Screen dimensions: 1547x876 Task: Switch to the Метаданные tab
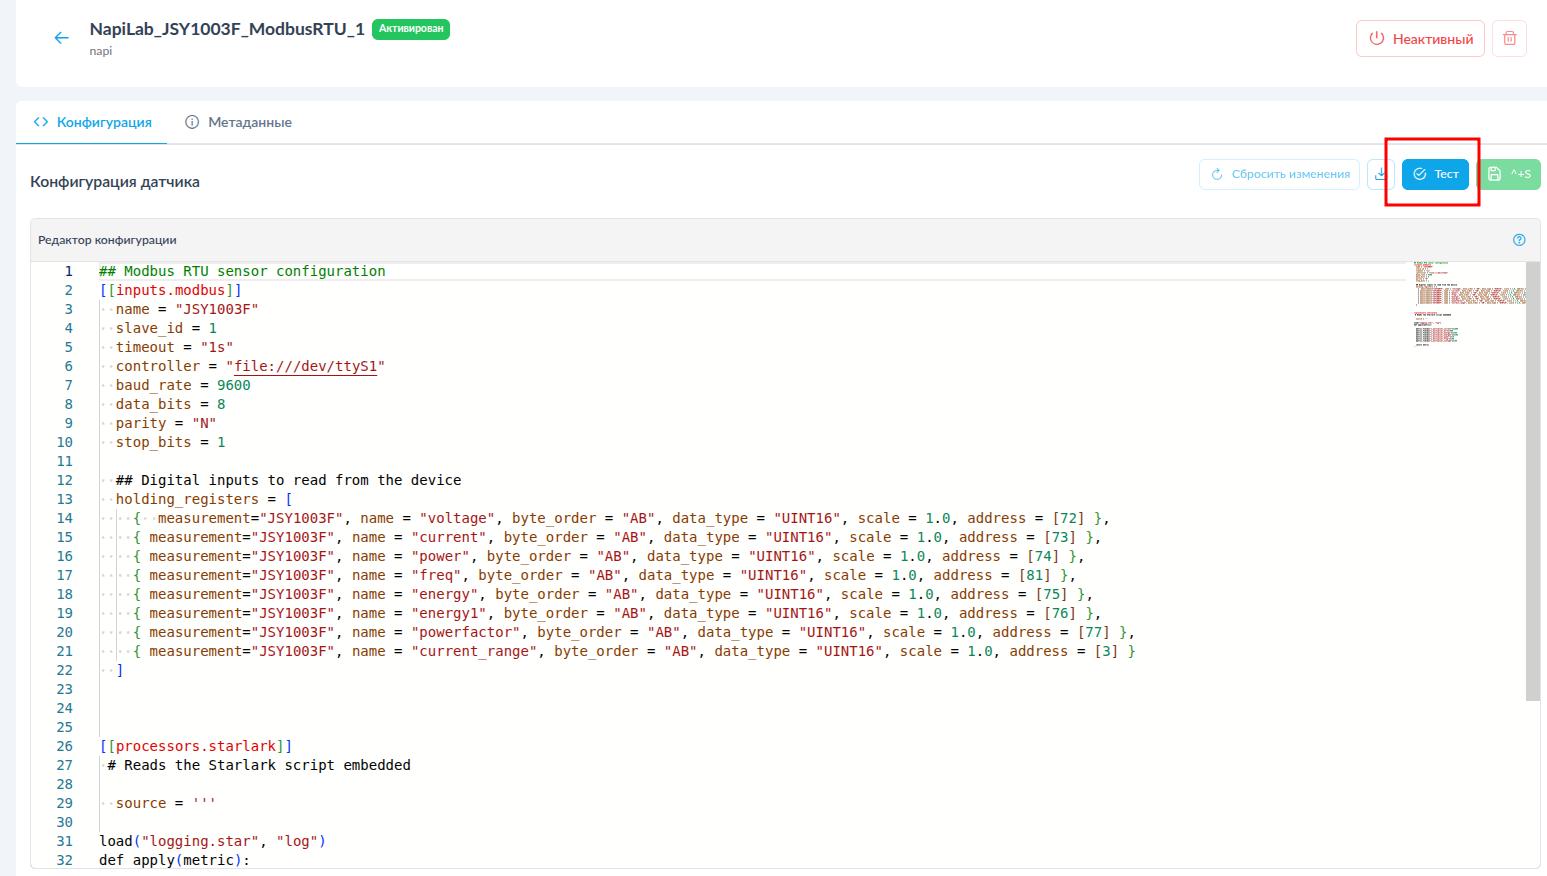(238, 122)
